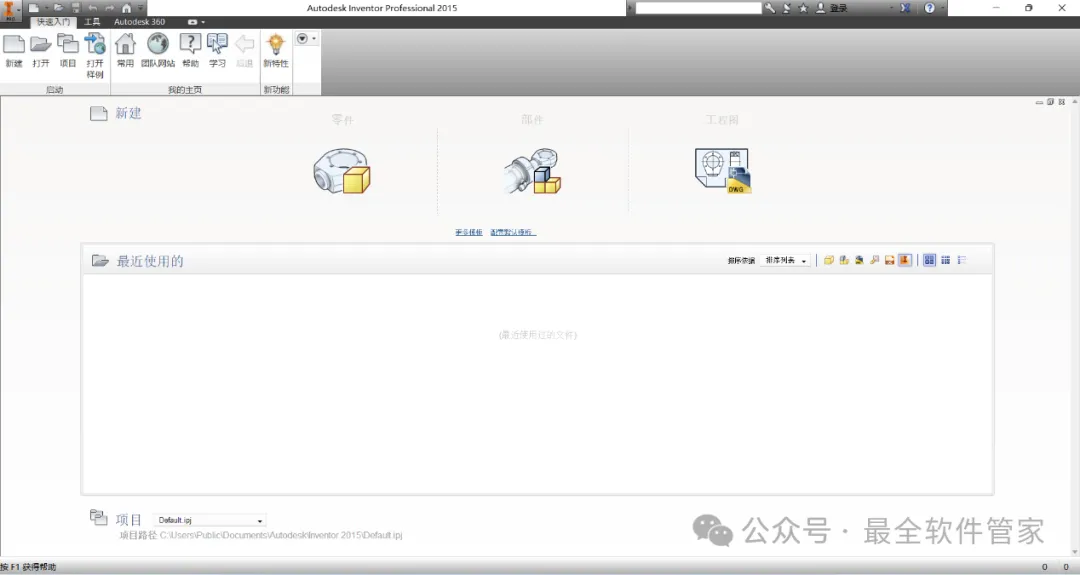The width and height of the screenshot is (1080, 575).
Task: Click Redo arrow in quick access toolbar
Action: (x=110, y=8)
